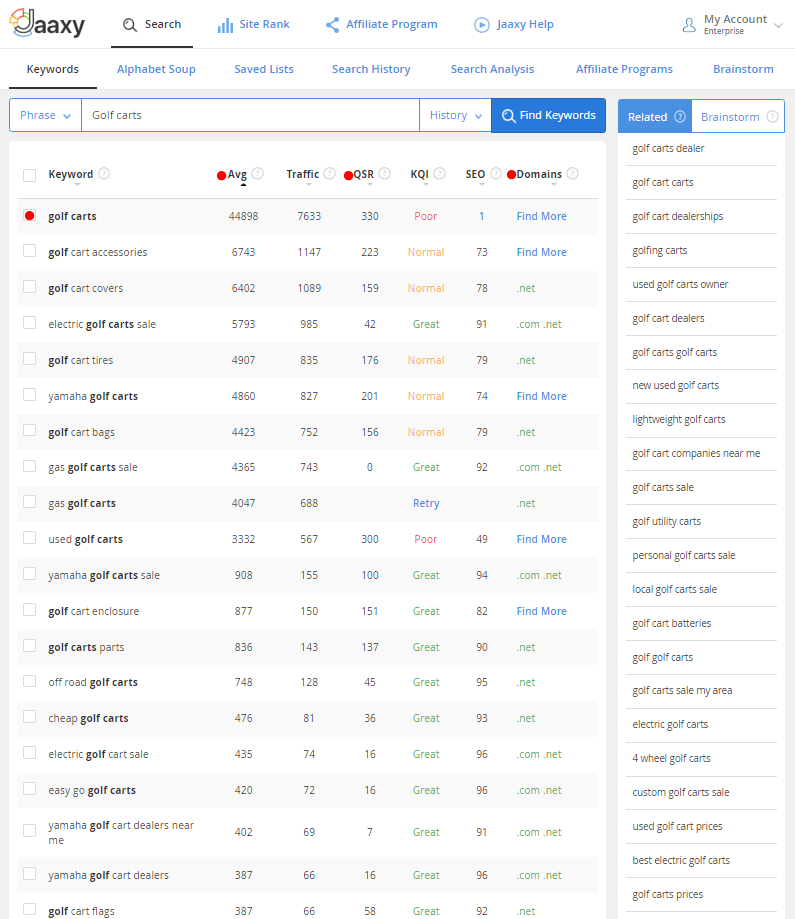This screenshot has width=795, height=919.
Task: Click related keyword best electric golf carts
Action: coord(681,860)
